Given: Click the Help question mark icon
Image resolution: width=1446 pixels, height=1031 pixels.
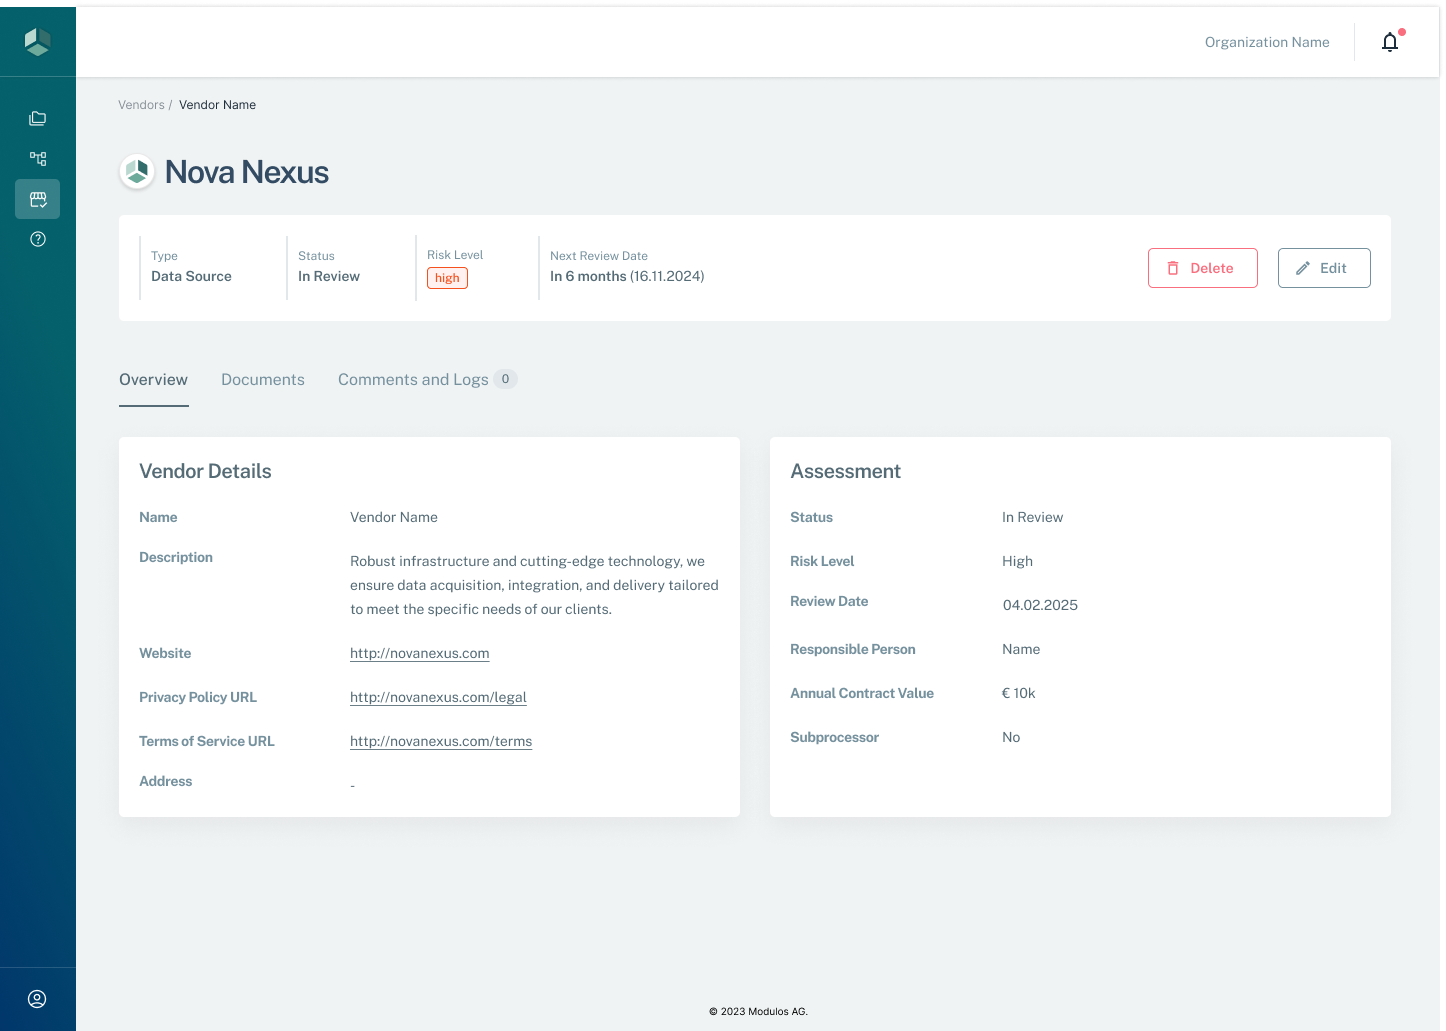Looking at the screenshot, I should [x=37, y=239].
